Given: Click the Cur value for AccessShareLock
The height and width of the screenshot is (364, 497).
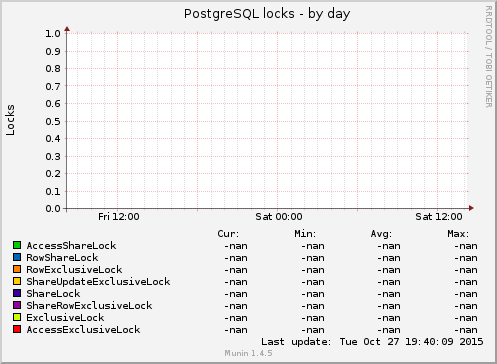Looking at the screenshot, I should coord(236,246).
